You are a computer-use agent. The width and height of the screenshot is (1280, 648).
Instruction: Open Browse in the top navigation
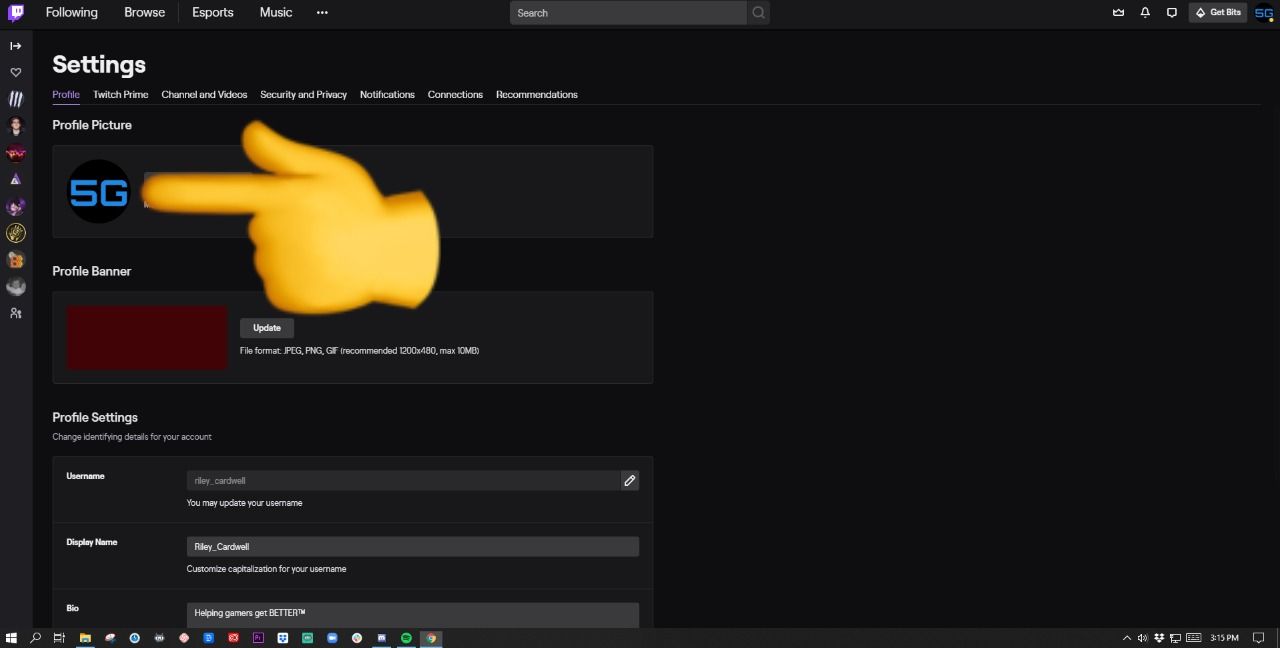144,13
